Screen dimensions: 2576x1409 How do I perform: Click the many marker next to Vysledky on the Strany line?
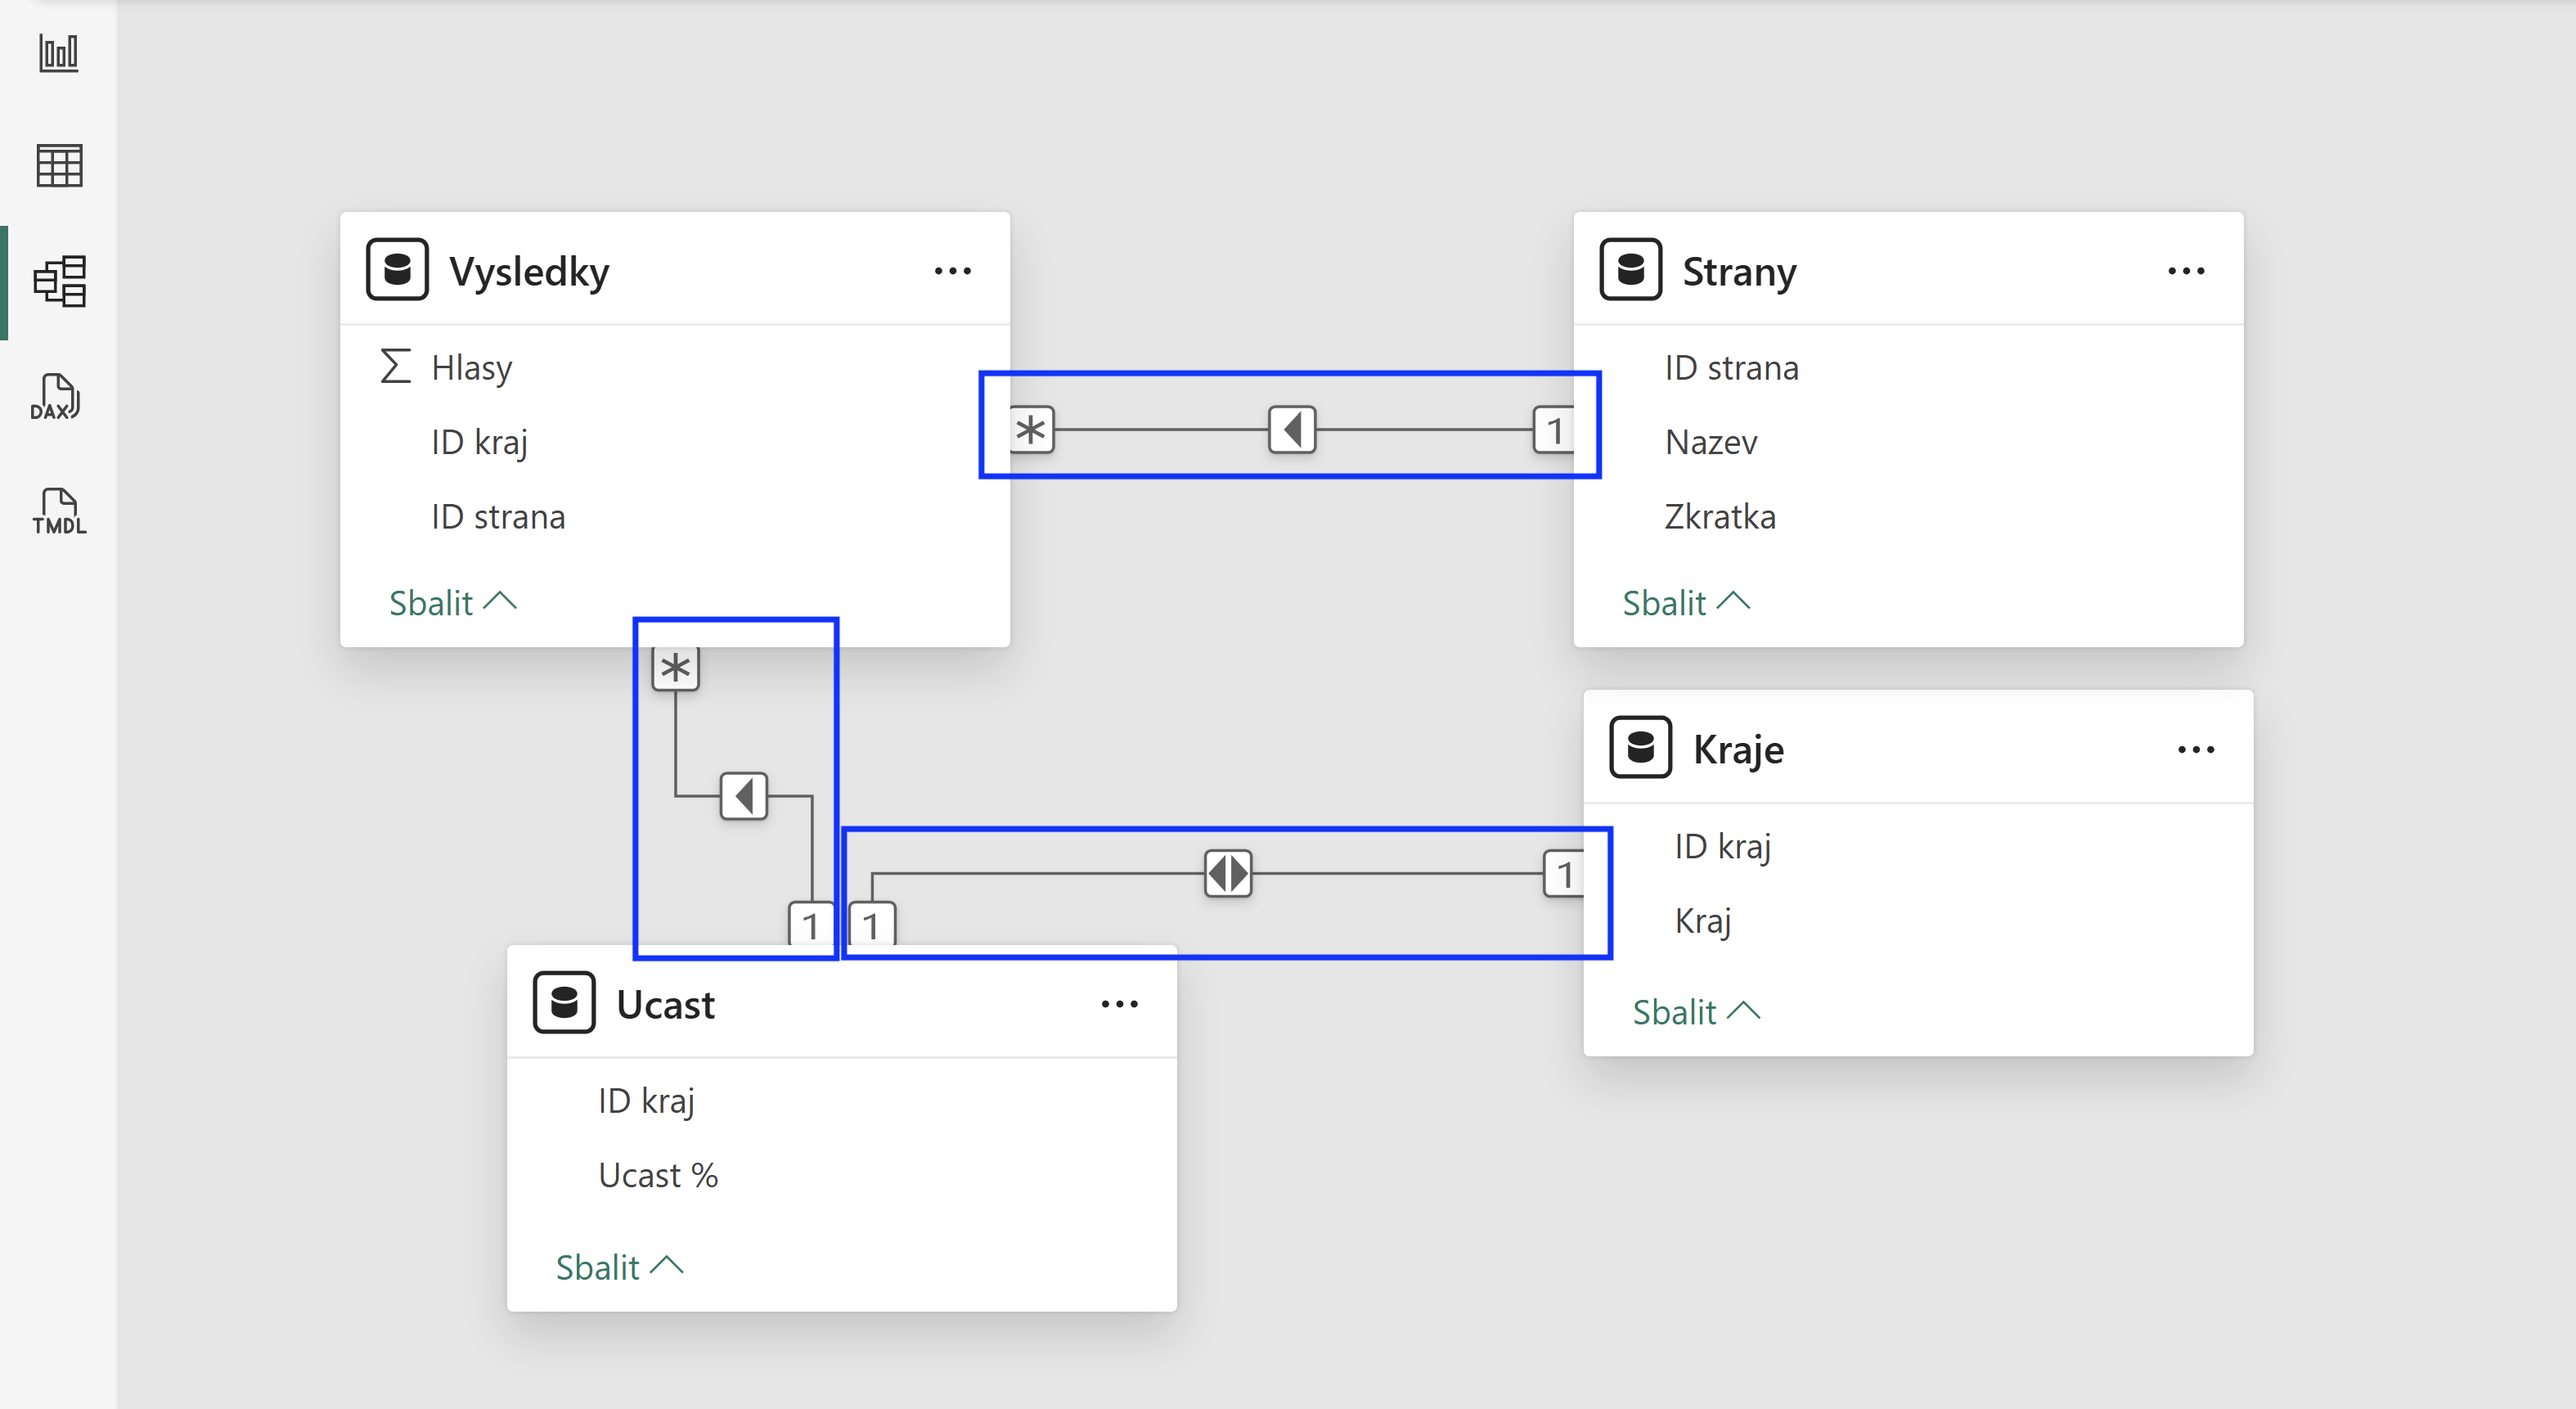tap(1031, 430)
